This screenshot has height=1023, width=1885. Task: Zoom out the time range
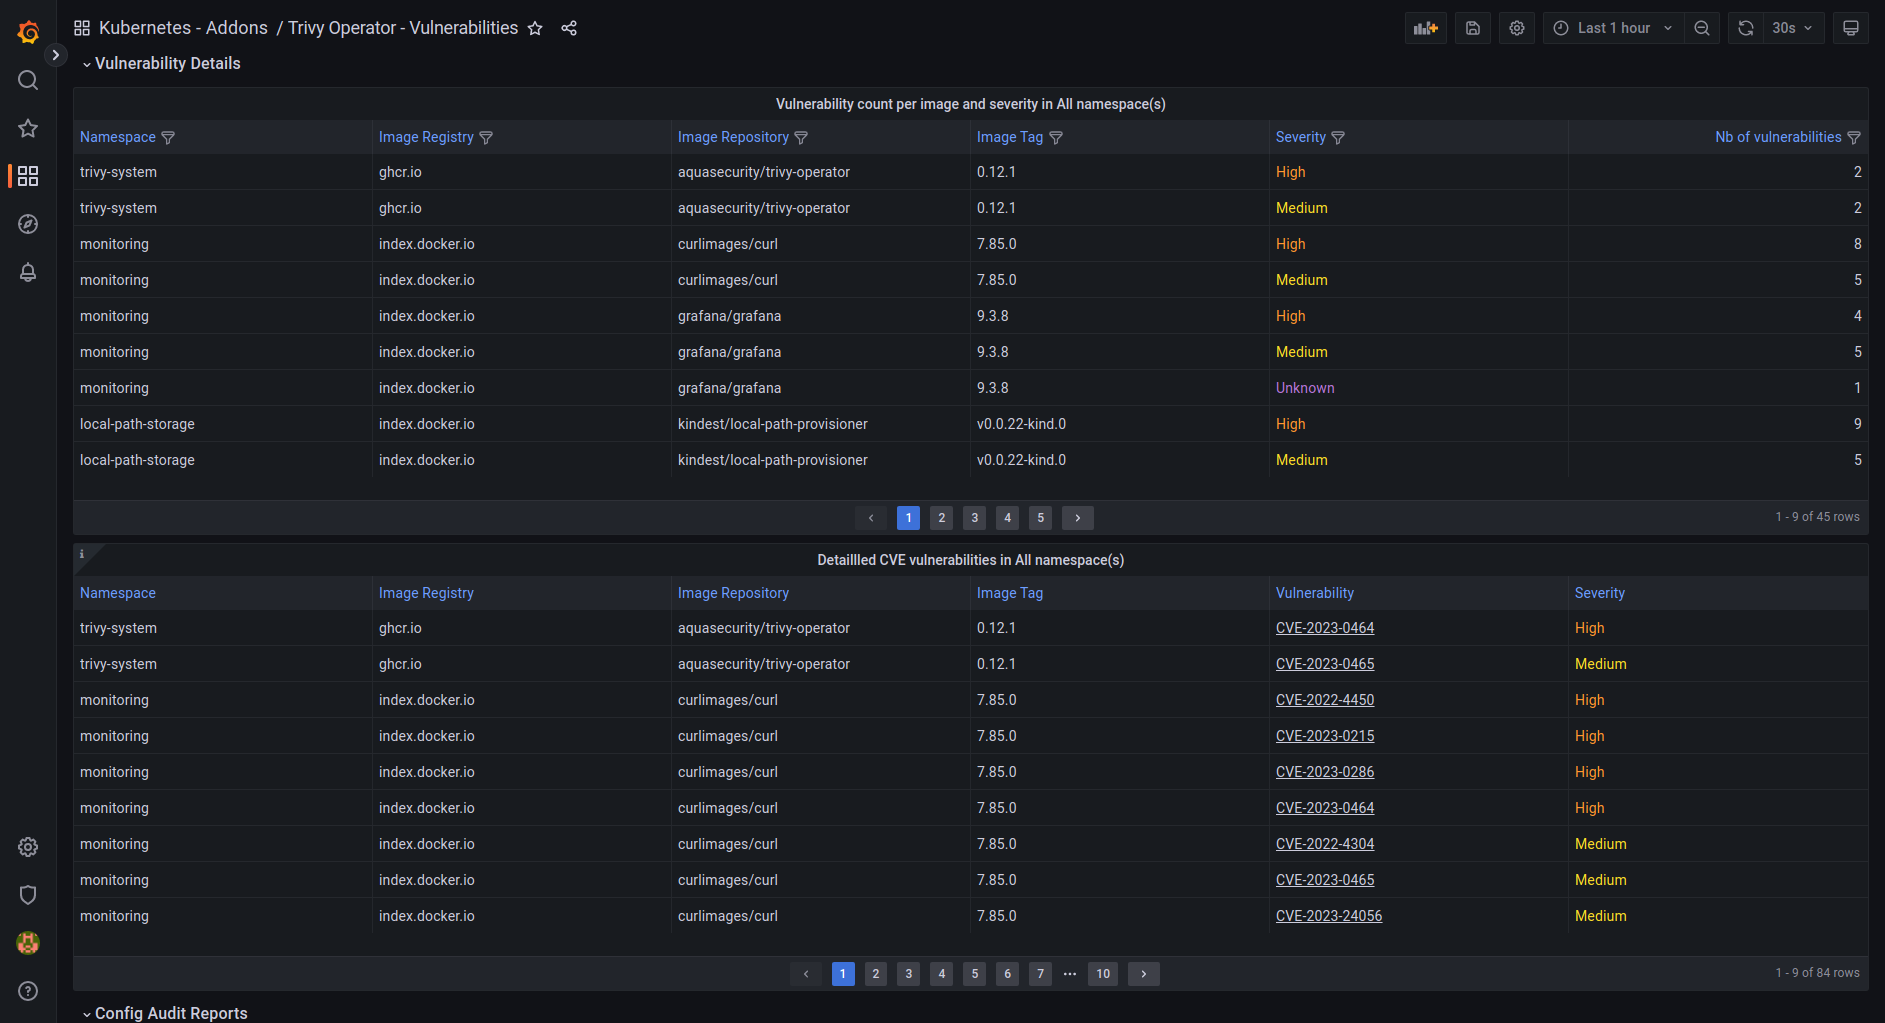[x=1702, y=28]
